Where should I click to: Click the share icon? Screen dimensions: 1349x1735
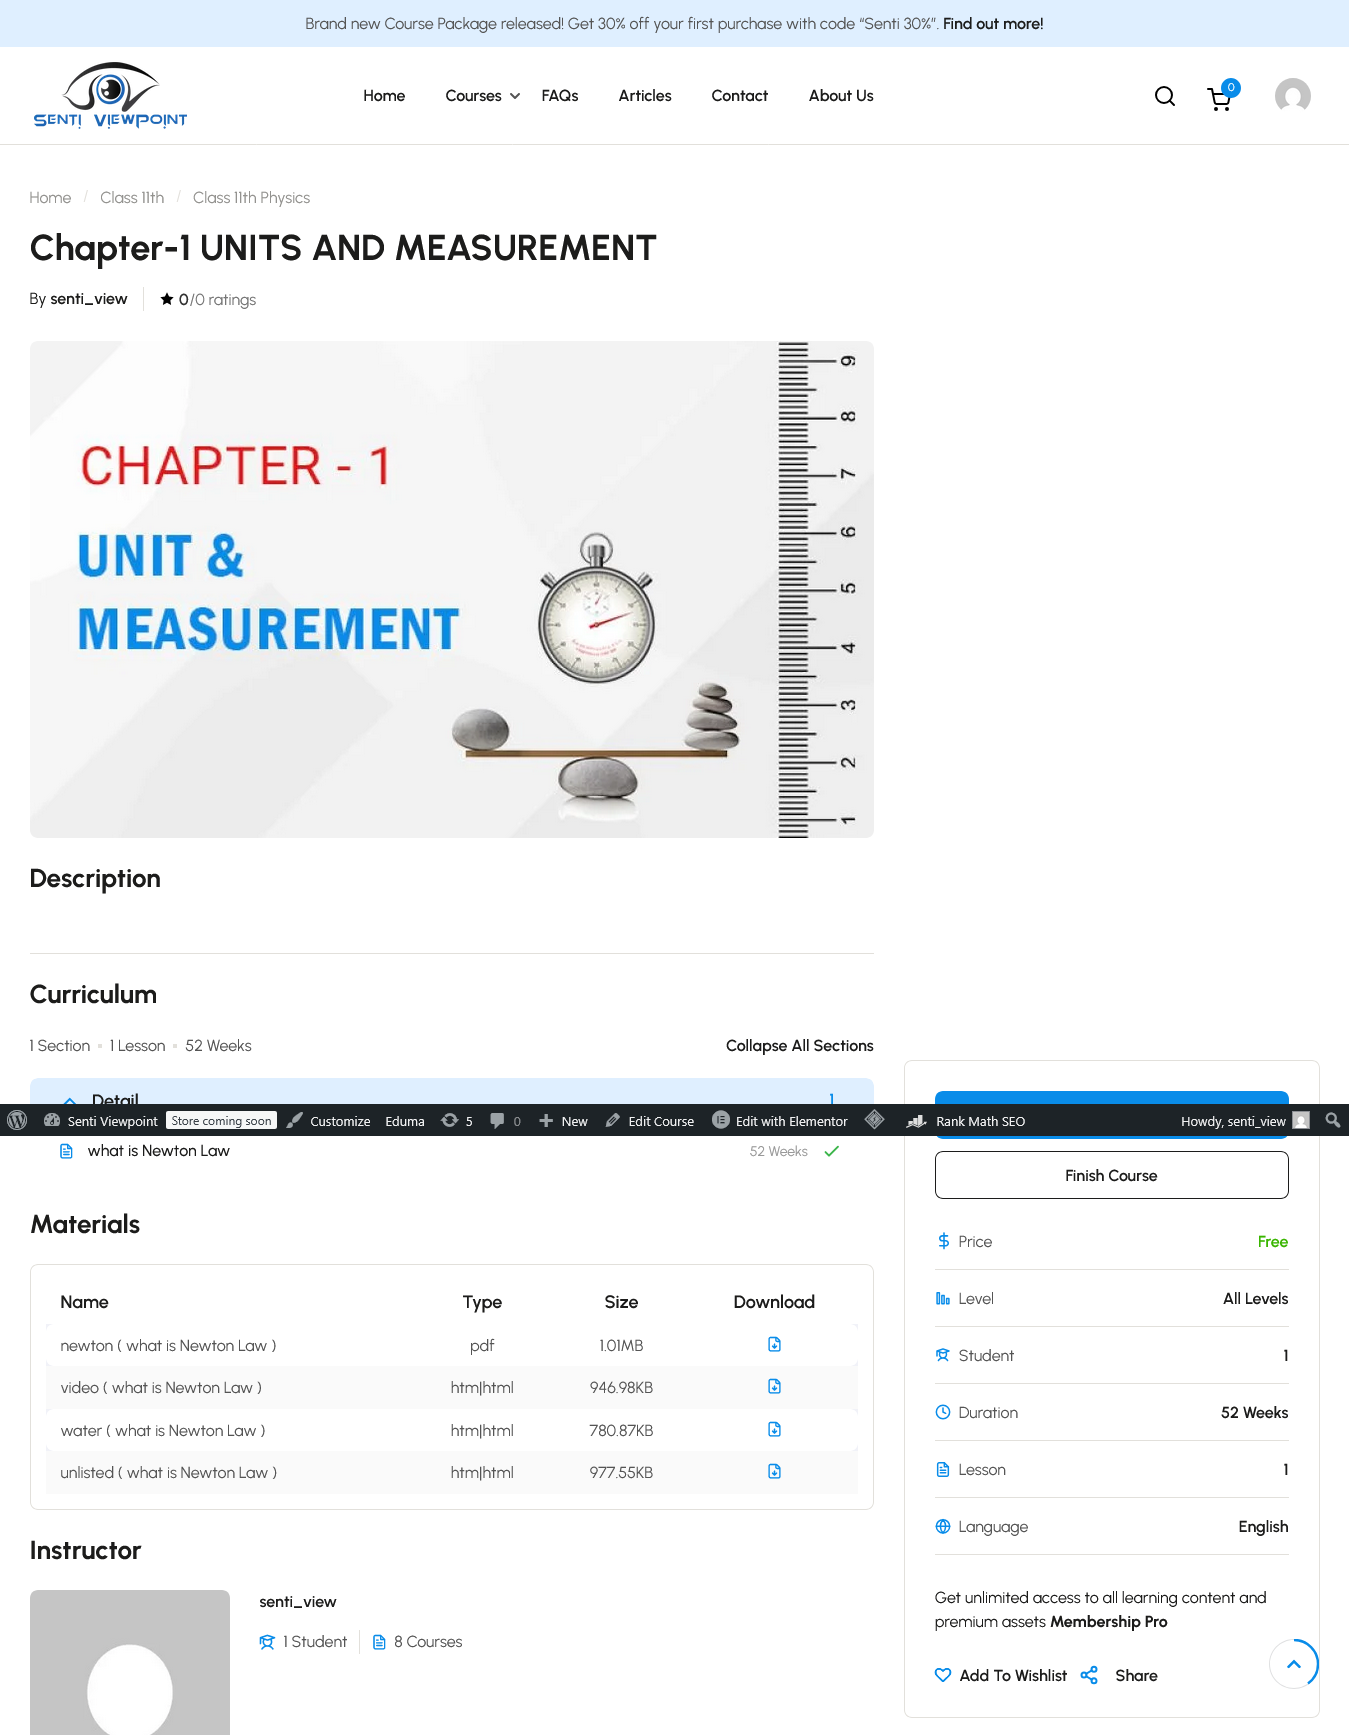click(x=1089, y=1675)
